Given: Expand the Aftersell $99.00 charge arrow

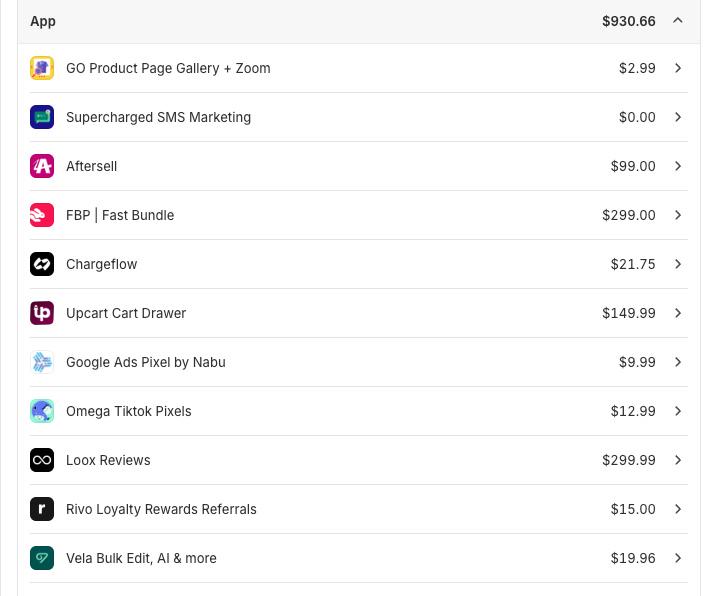Looking at the screenshot, I should click(x=678, y=166).
